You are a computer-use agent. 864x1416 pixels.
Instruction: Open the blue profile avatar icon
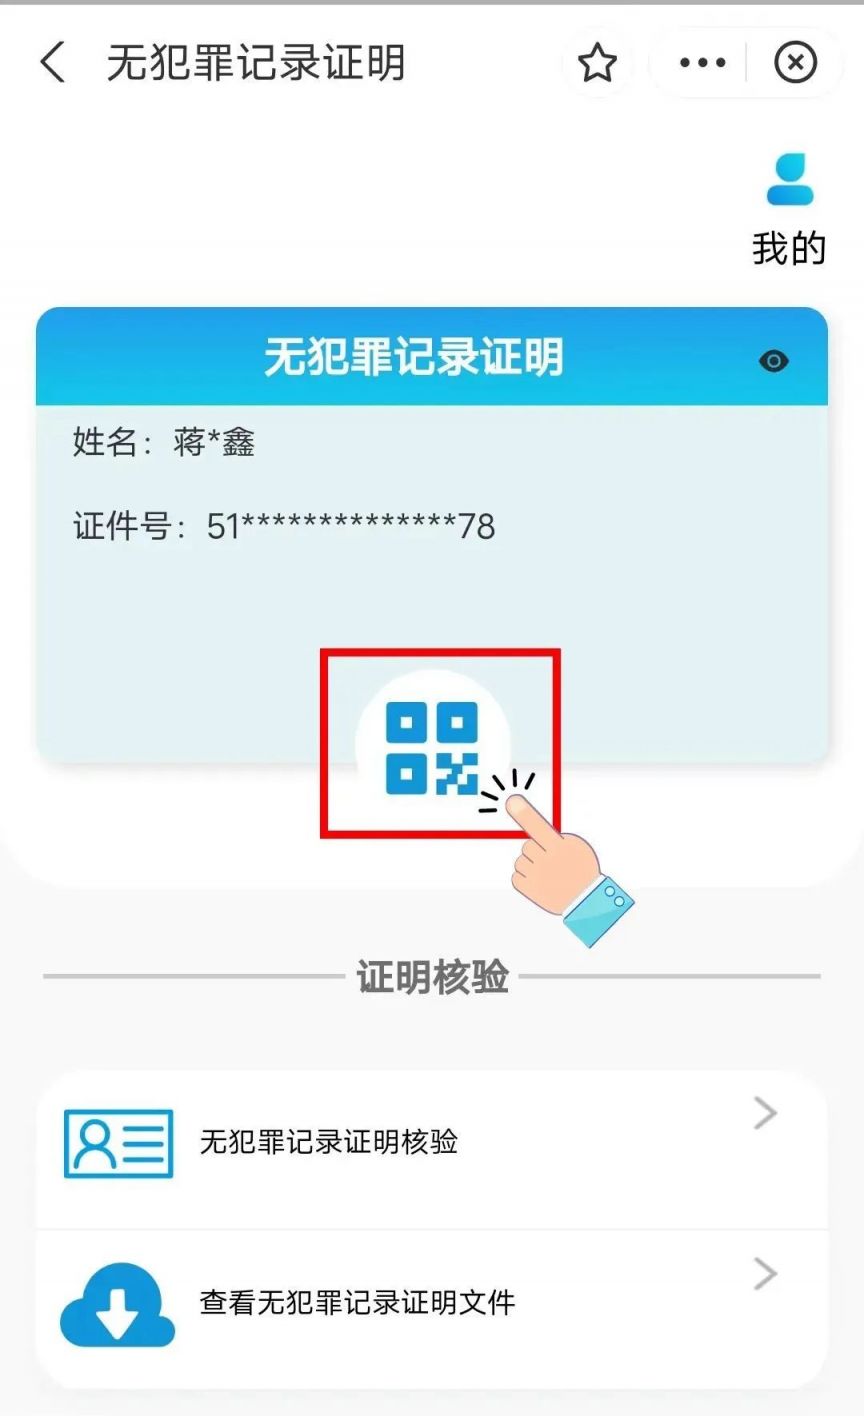[x=790, y=180]
